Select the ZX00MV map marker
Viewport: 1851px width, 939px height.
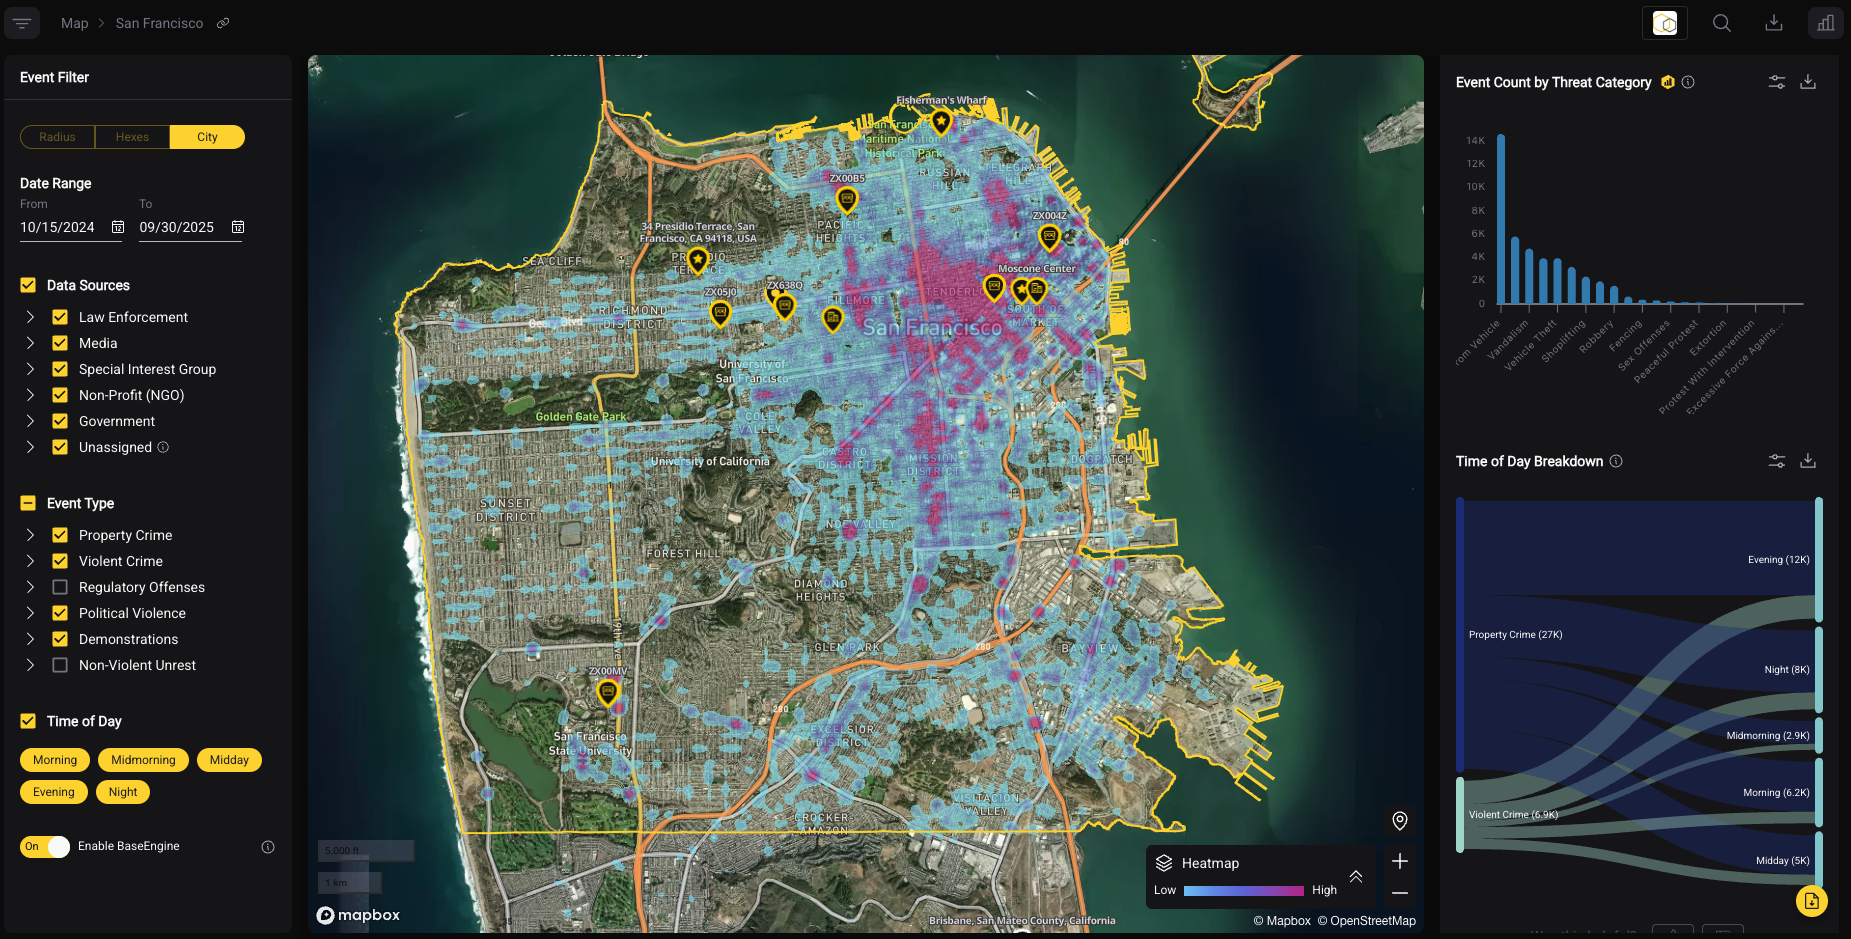(608, 692)
